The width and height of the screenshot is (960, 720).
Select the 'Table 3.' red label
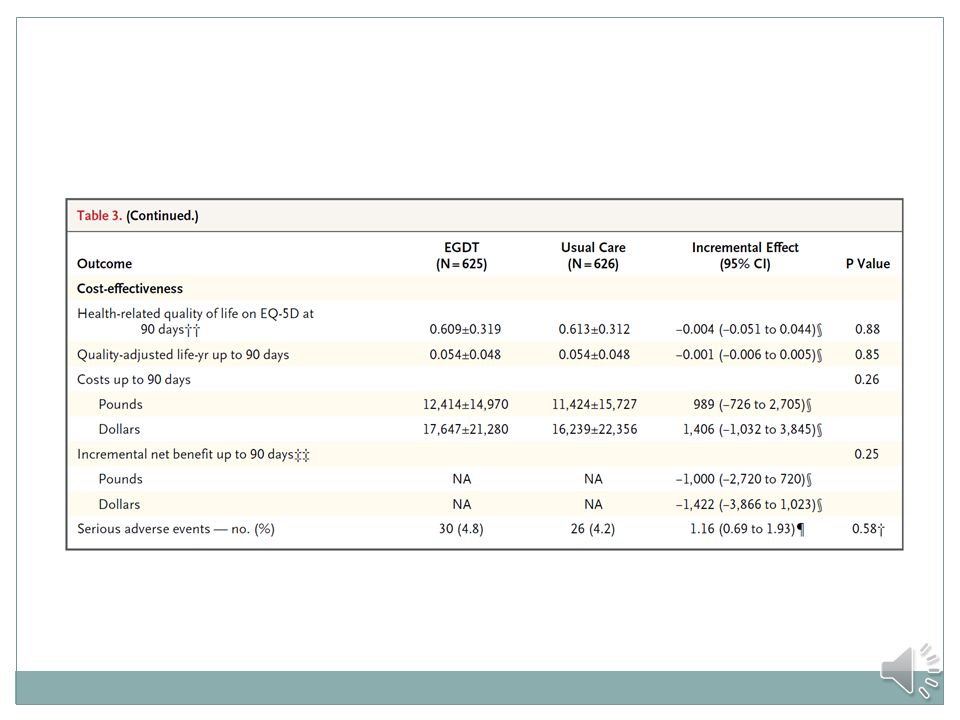(x=99, y=216)
